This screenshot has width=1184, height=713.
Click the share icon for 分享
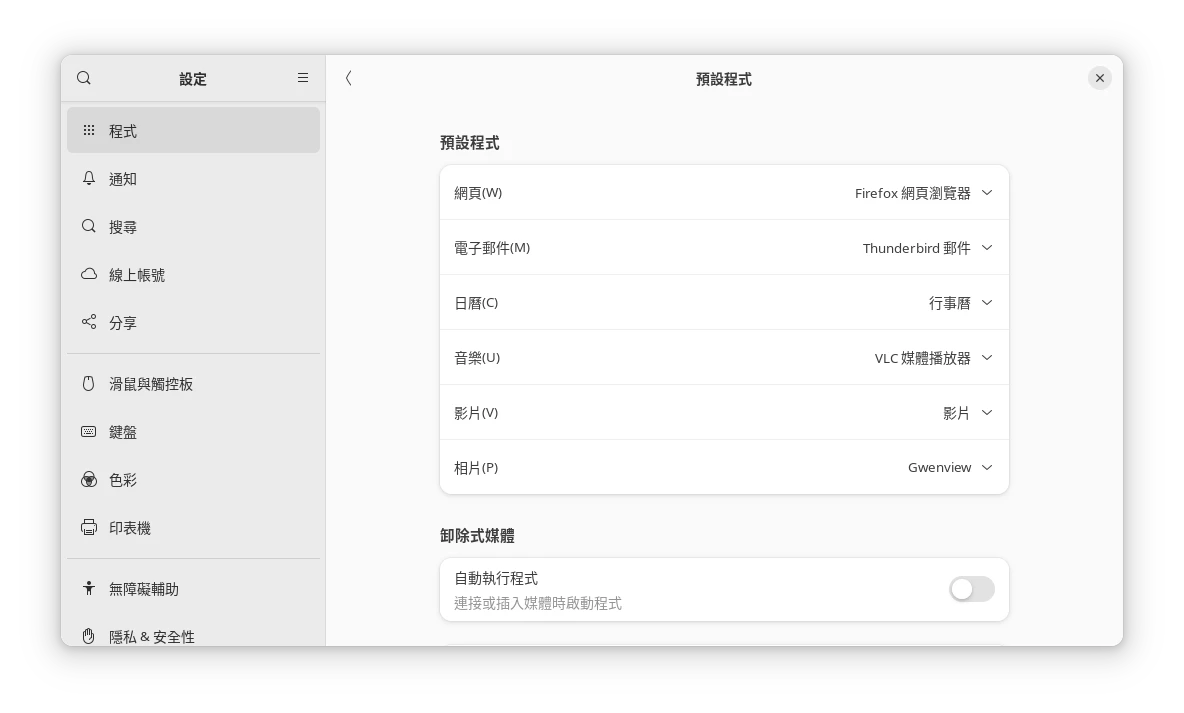point(89,322)
